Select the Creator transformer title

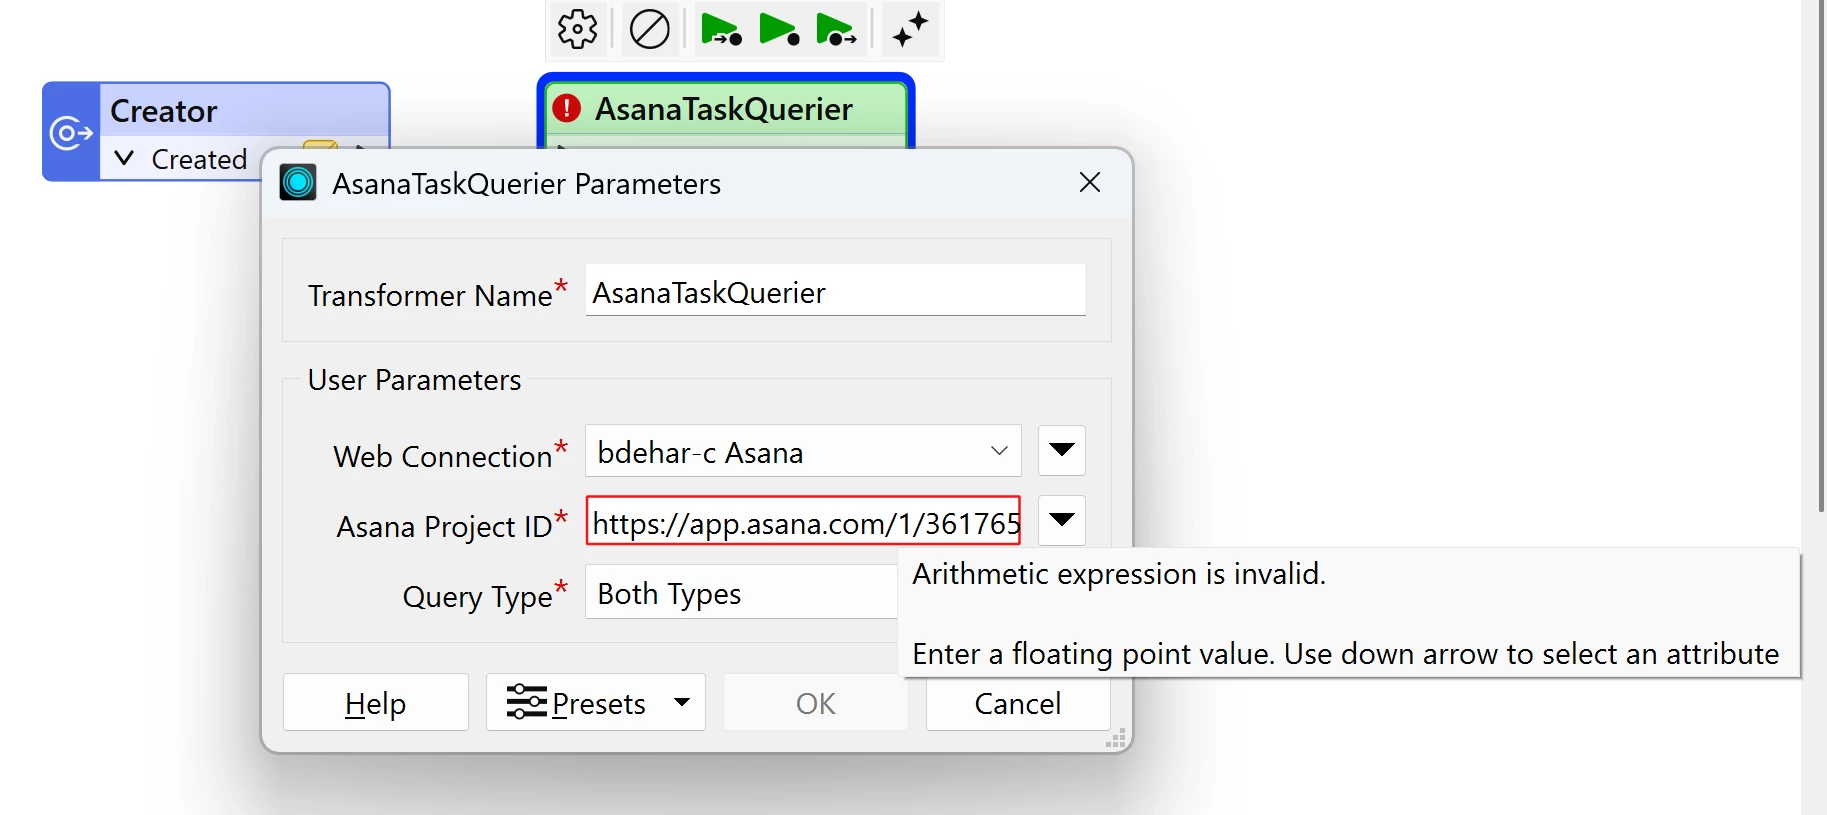coord(164,111)
